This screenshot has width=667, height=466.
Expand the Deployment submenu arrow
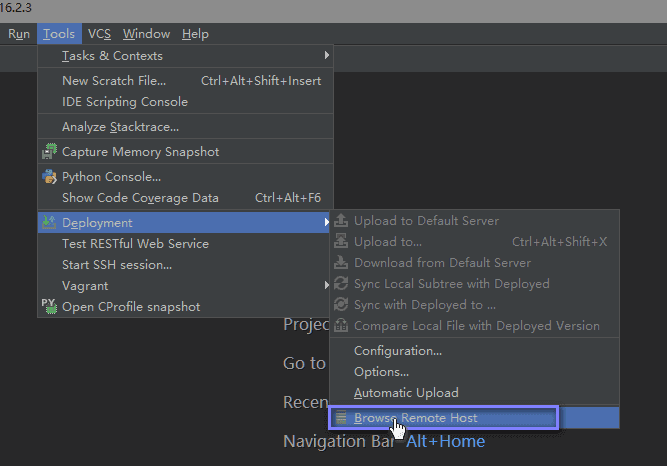[326, 222]
